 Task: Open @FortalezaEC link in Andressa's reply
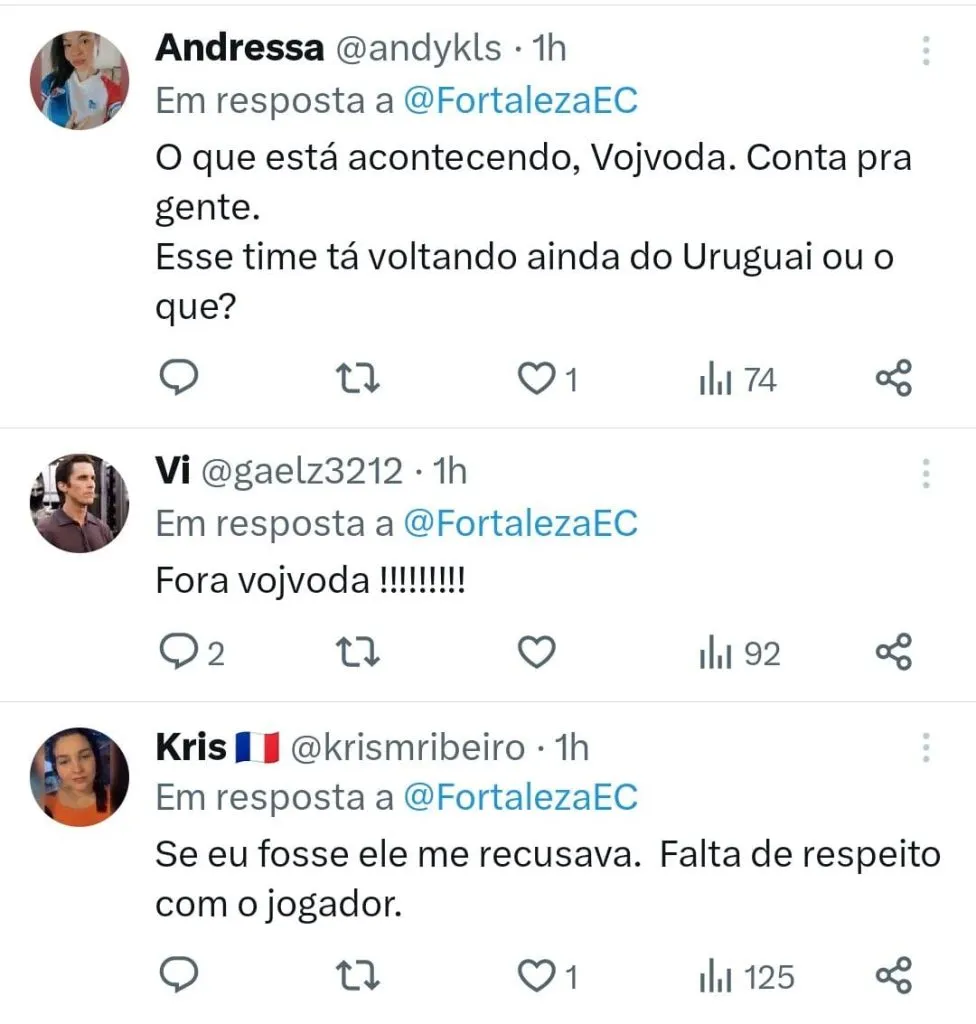(520, 101)
